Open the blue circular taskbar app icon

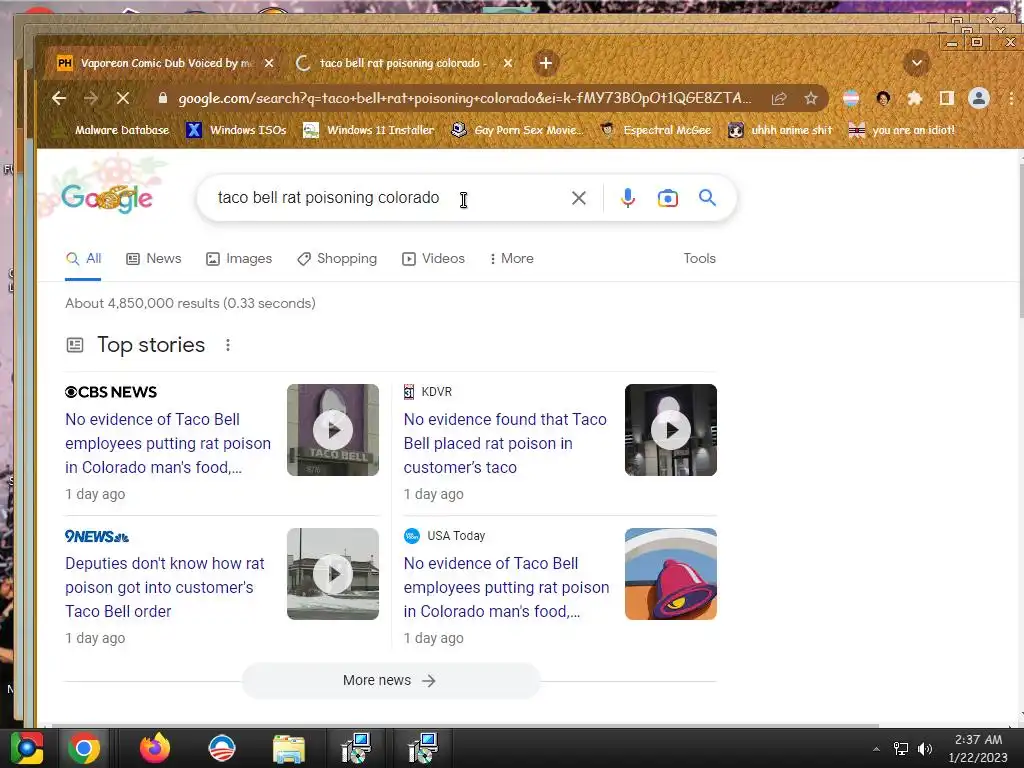[222, 748]
